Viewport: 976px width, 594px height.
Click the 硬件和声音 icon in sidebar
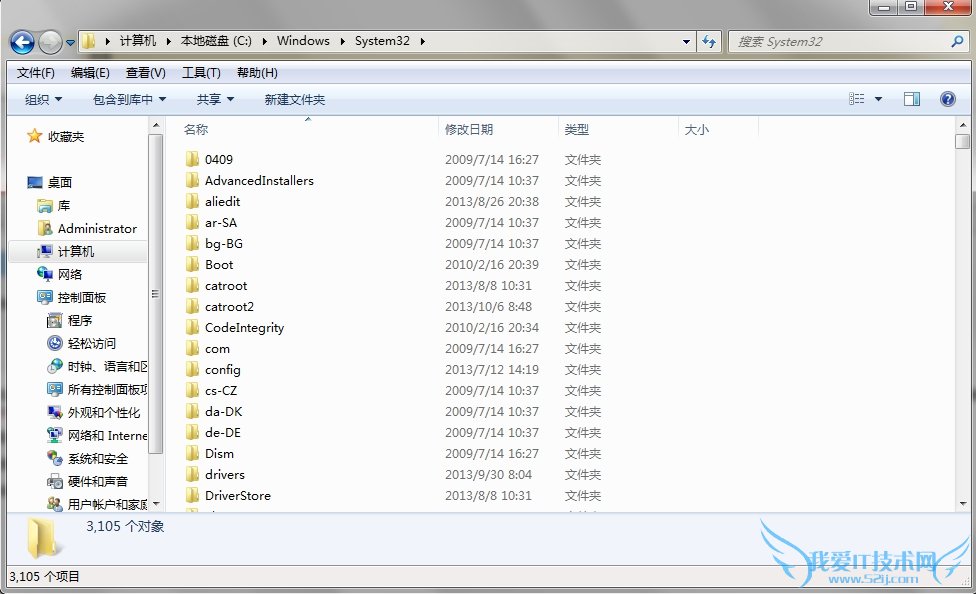tap(55, 481)
